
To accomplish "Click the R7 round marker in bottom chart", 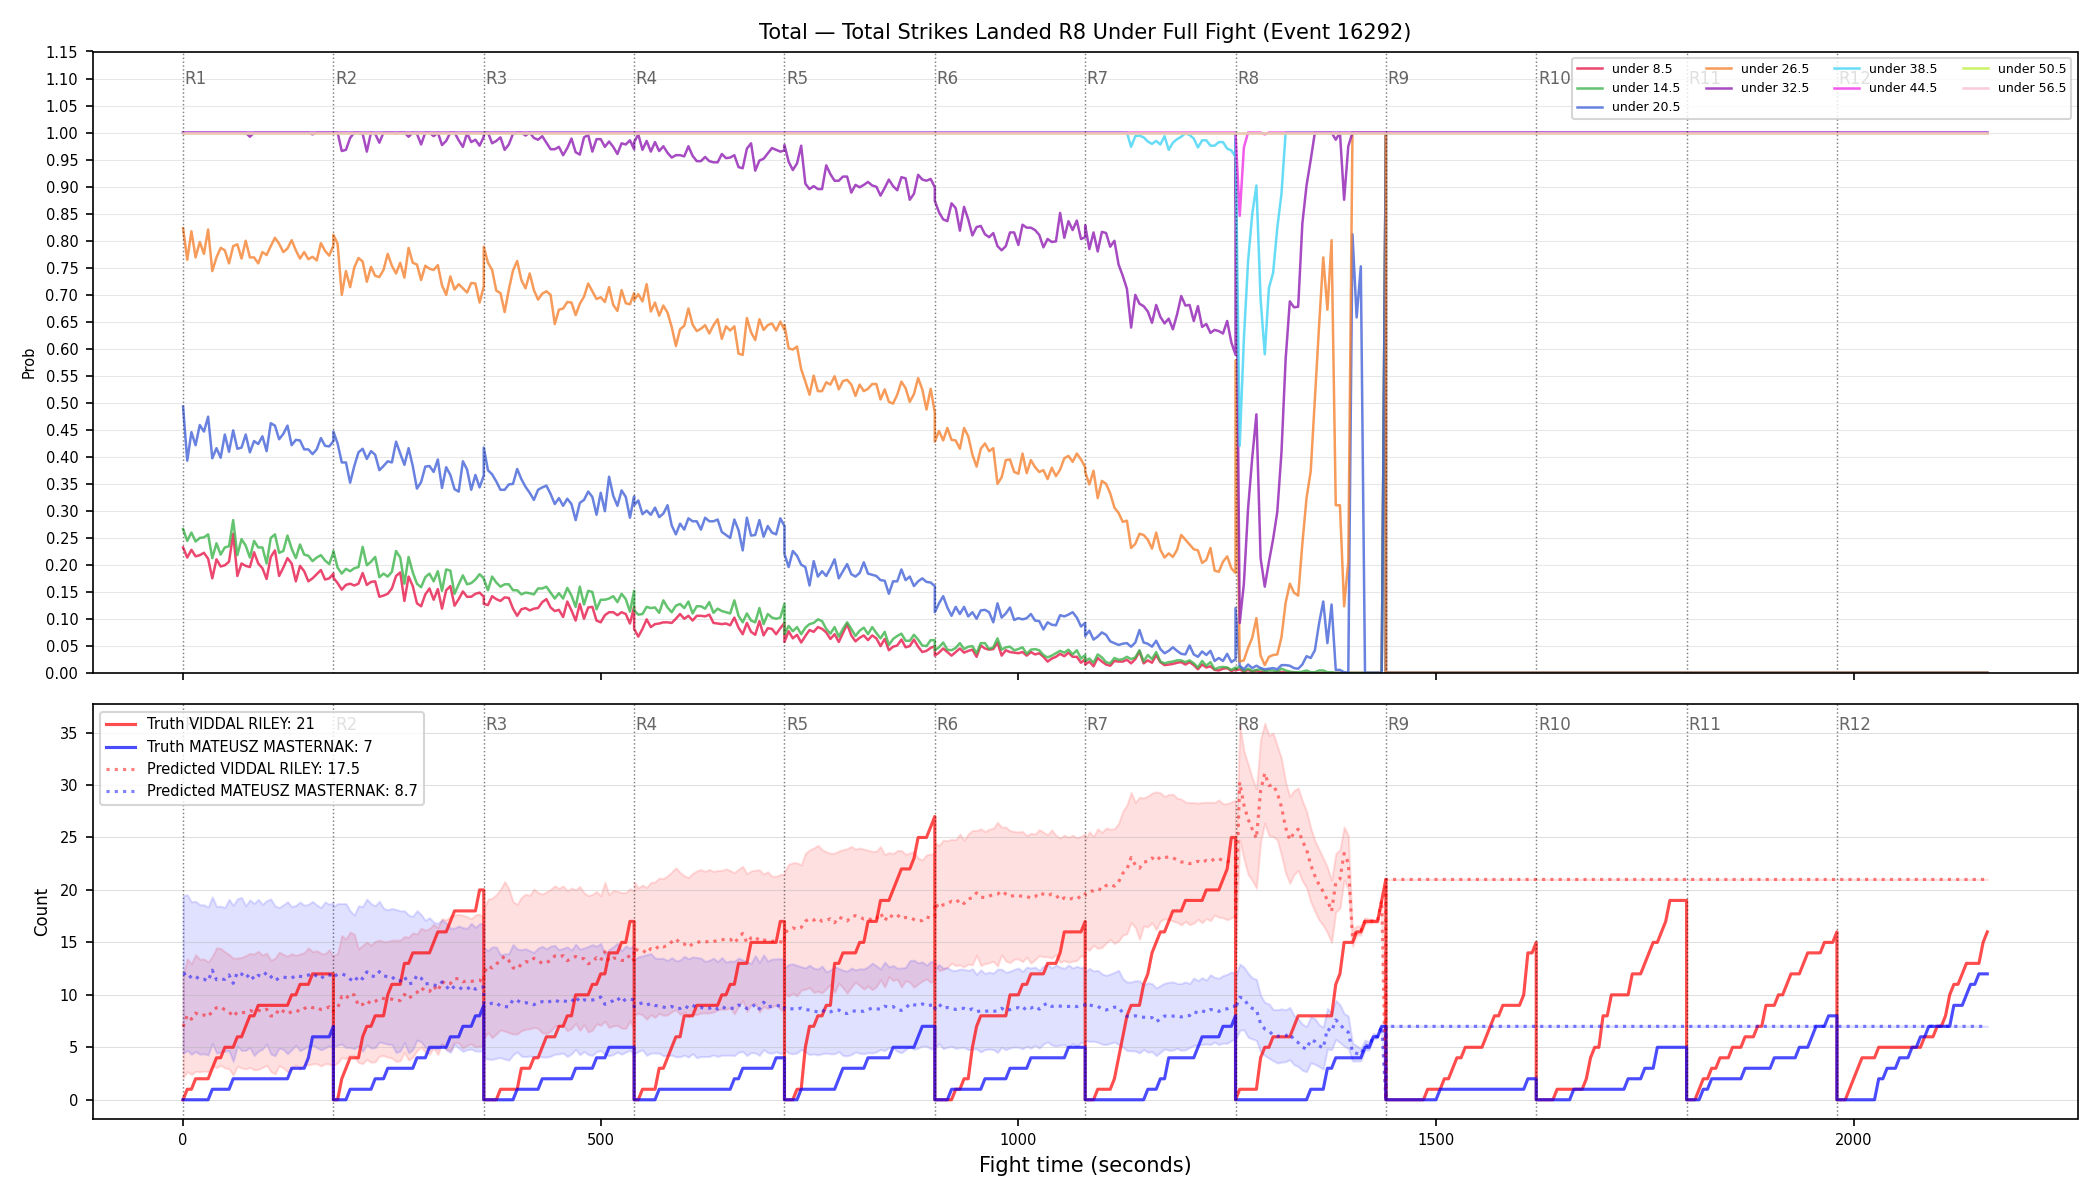I will (1097, 724).
